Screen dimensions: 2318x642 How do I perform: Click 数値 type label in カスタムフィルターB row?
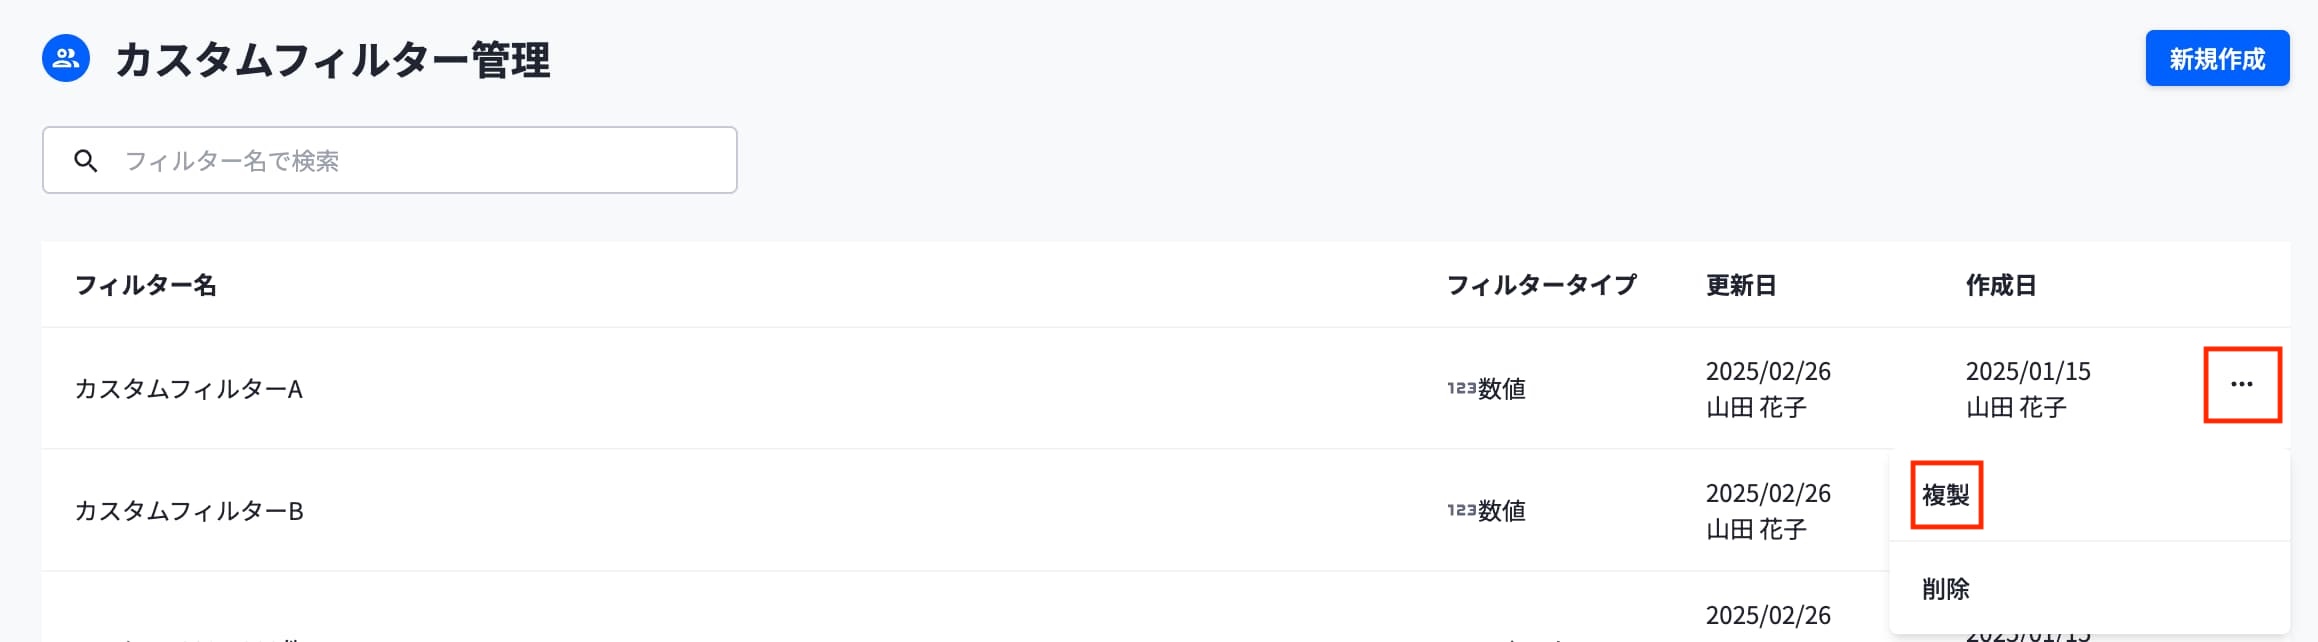click(x=1502, y=511)
